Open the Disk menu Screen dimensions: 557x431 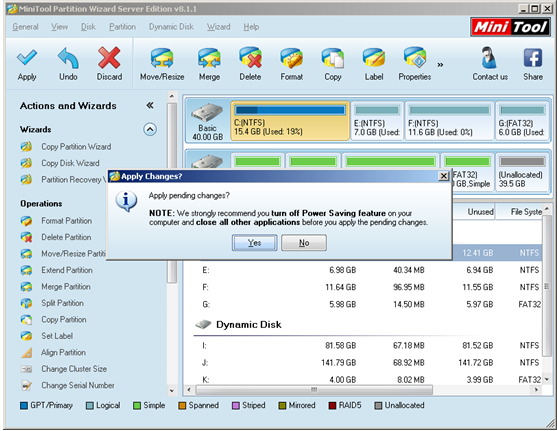(x=88, y=27)
